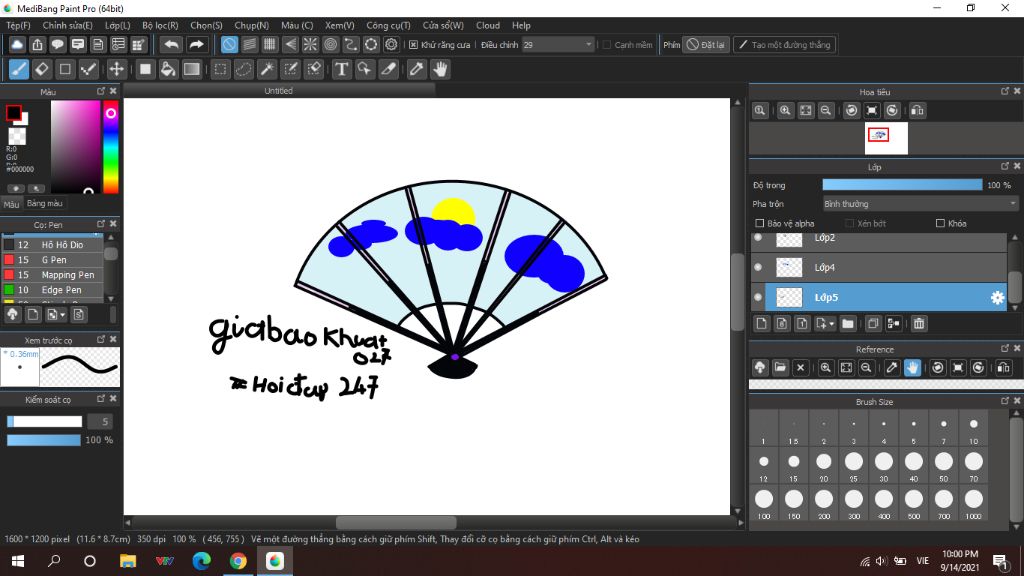This screenshot has height=576, width=1024.
Task: Create a new layer folder
Action: 848,323
